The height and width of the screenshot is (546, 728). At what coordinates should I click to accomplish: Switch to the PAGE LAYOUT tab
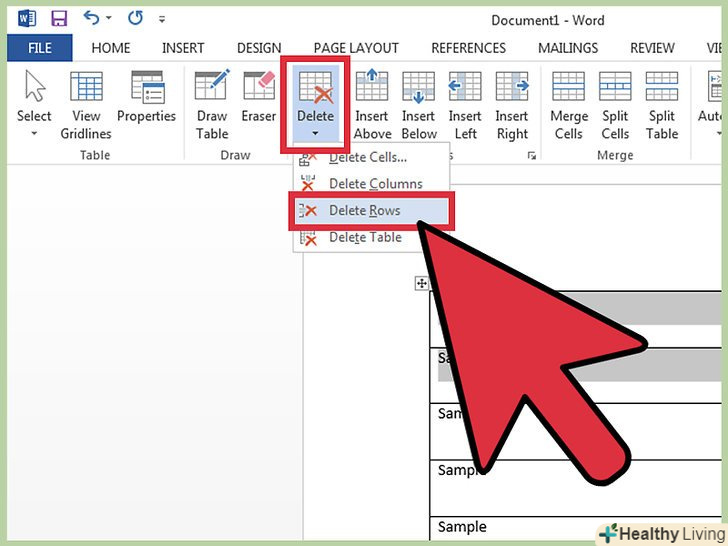357,47
